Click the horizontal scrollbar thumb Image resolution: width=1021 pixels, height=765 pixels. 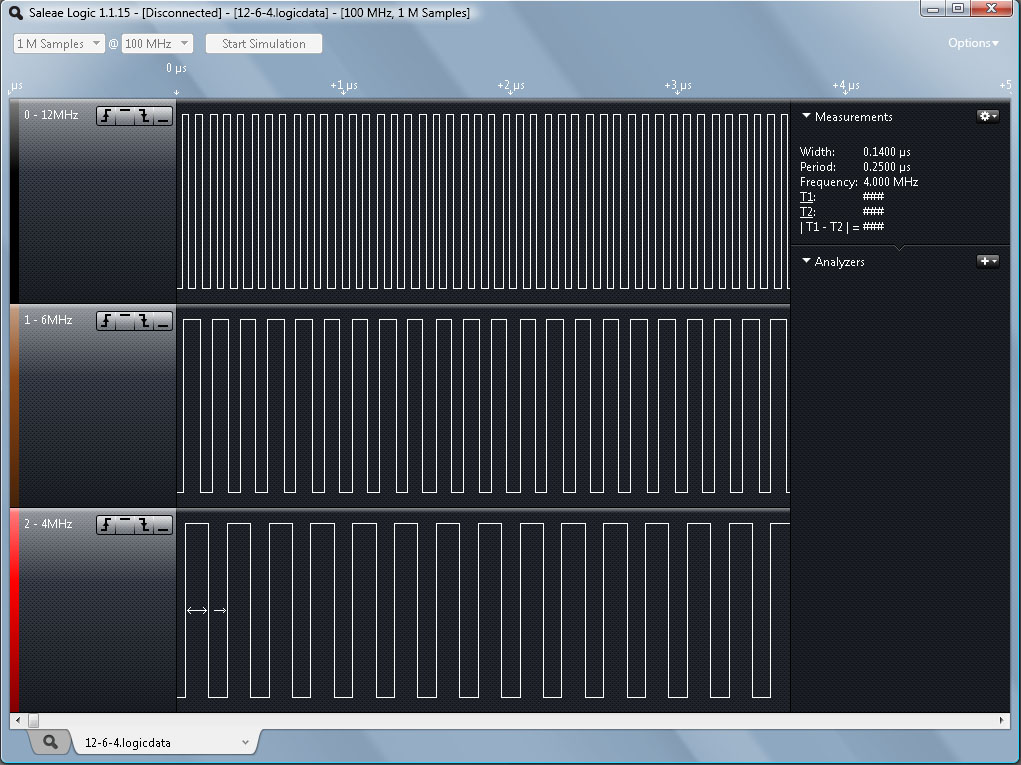33,720
